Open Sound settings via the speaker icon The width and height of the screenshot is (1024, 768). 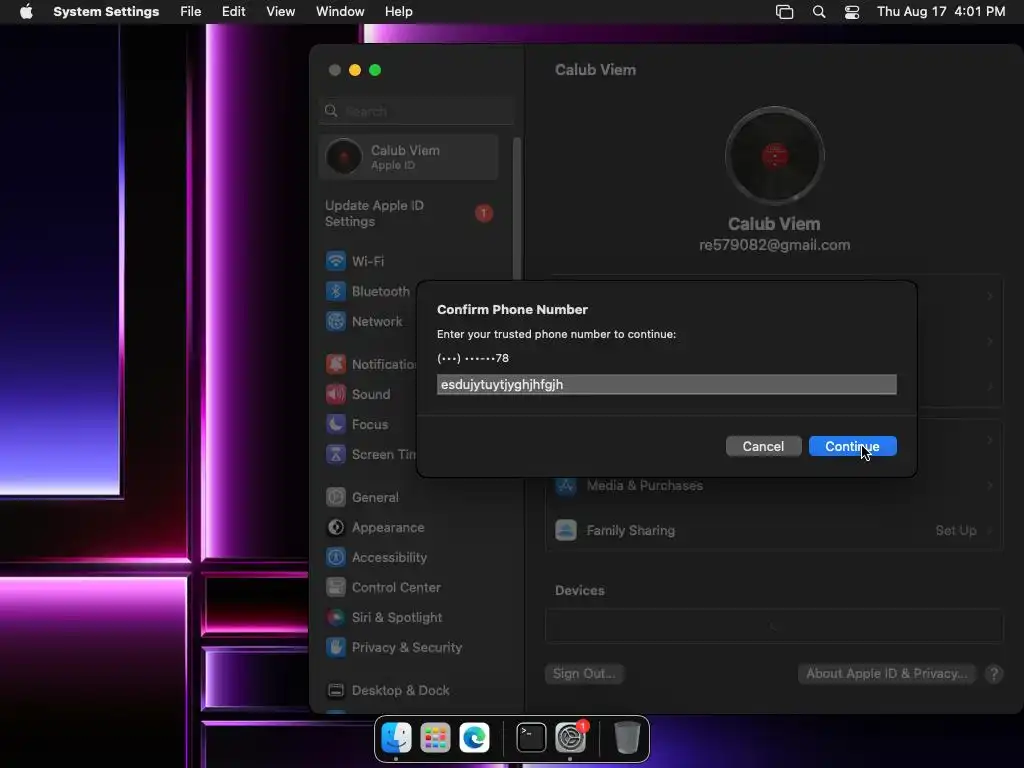pos(336,394)
